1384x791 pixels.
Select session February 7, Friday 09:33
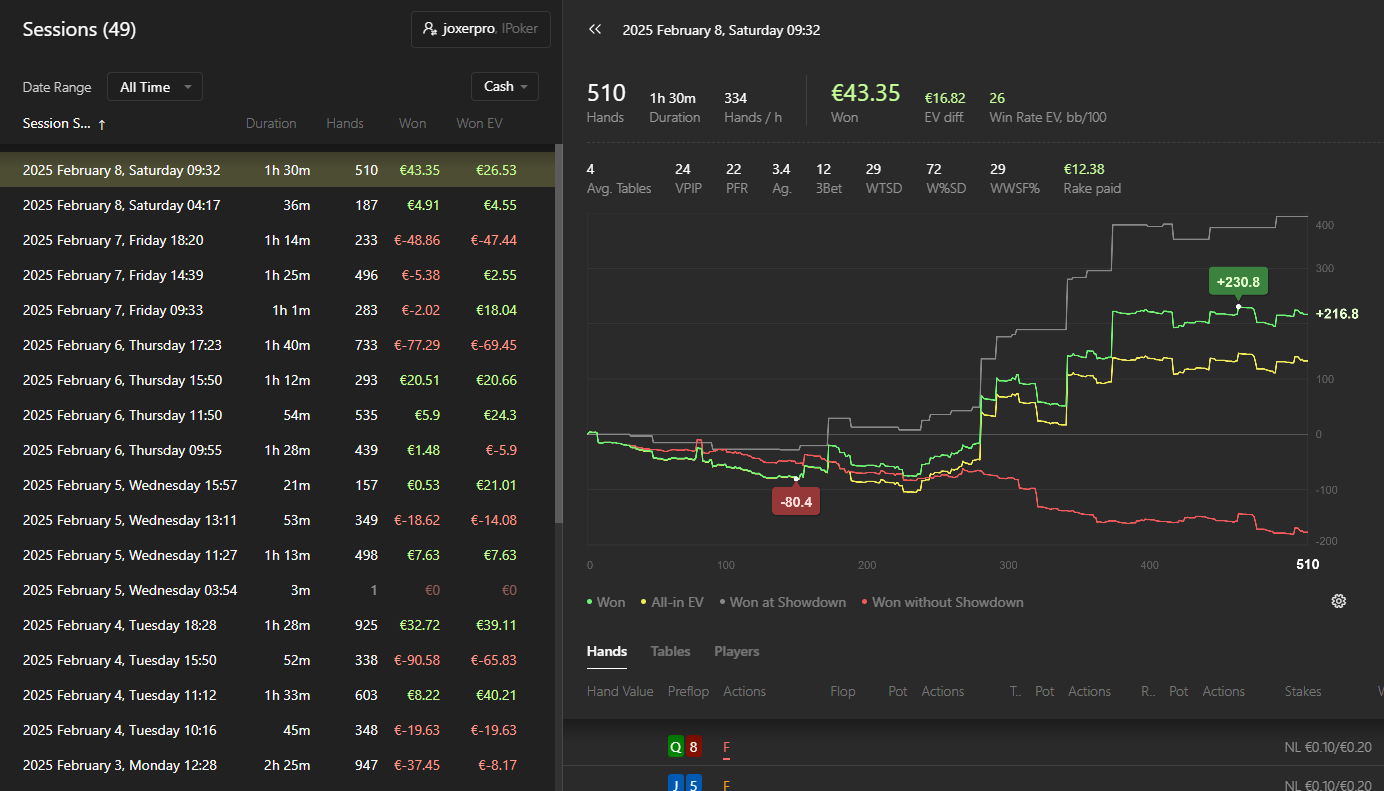click(x=277, y=310)
